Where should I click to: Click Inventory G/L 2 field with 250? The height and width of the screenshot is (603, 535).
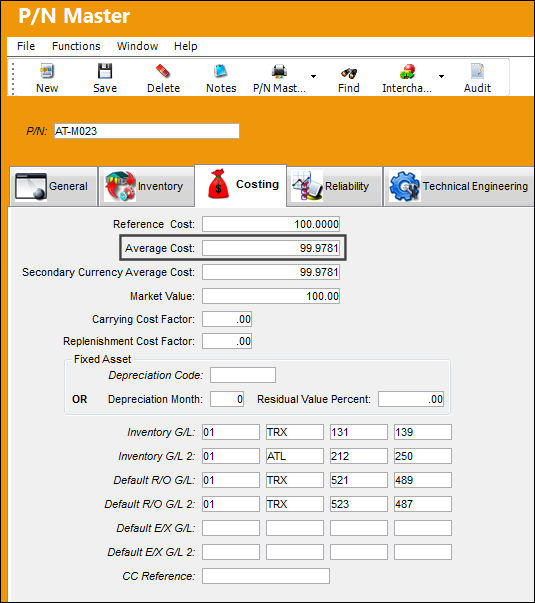click(423, 456)
